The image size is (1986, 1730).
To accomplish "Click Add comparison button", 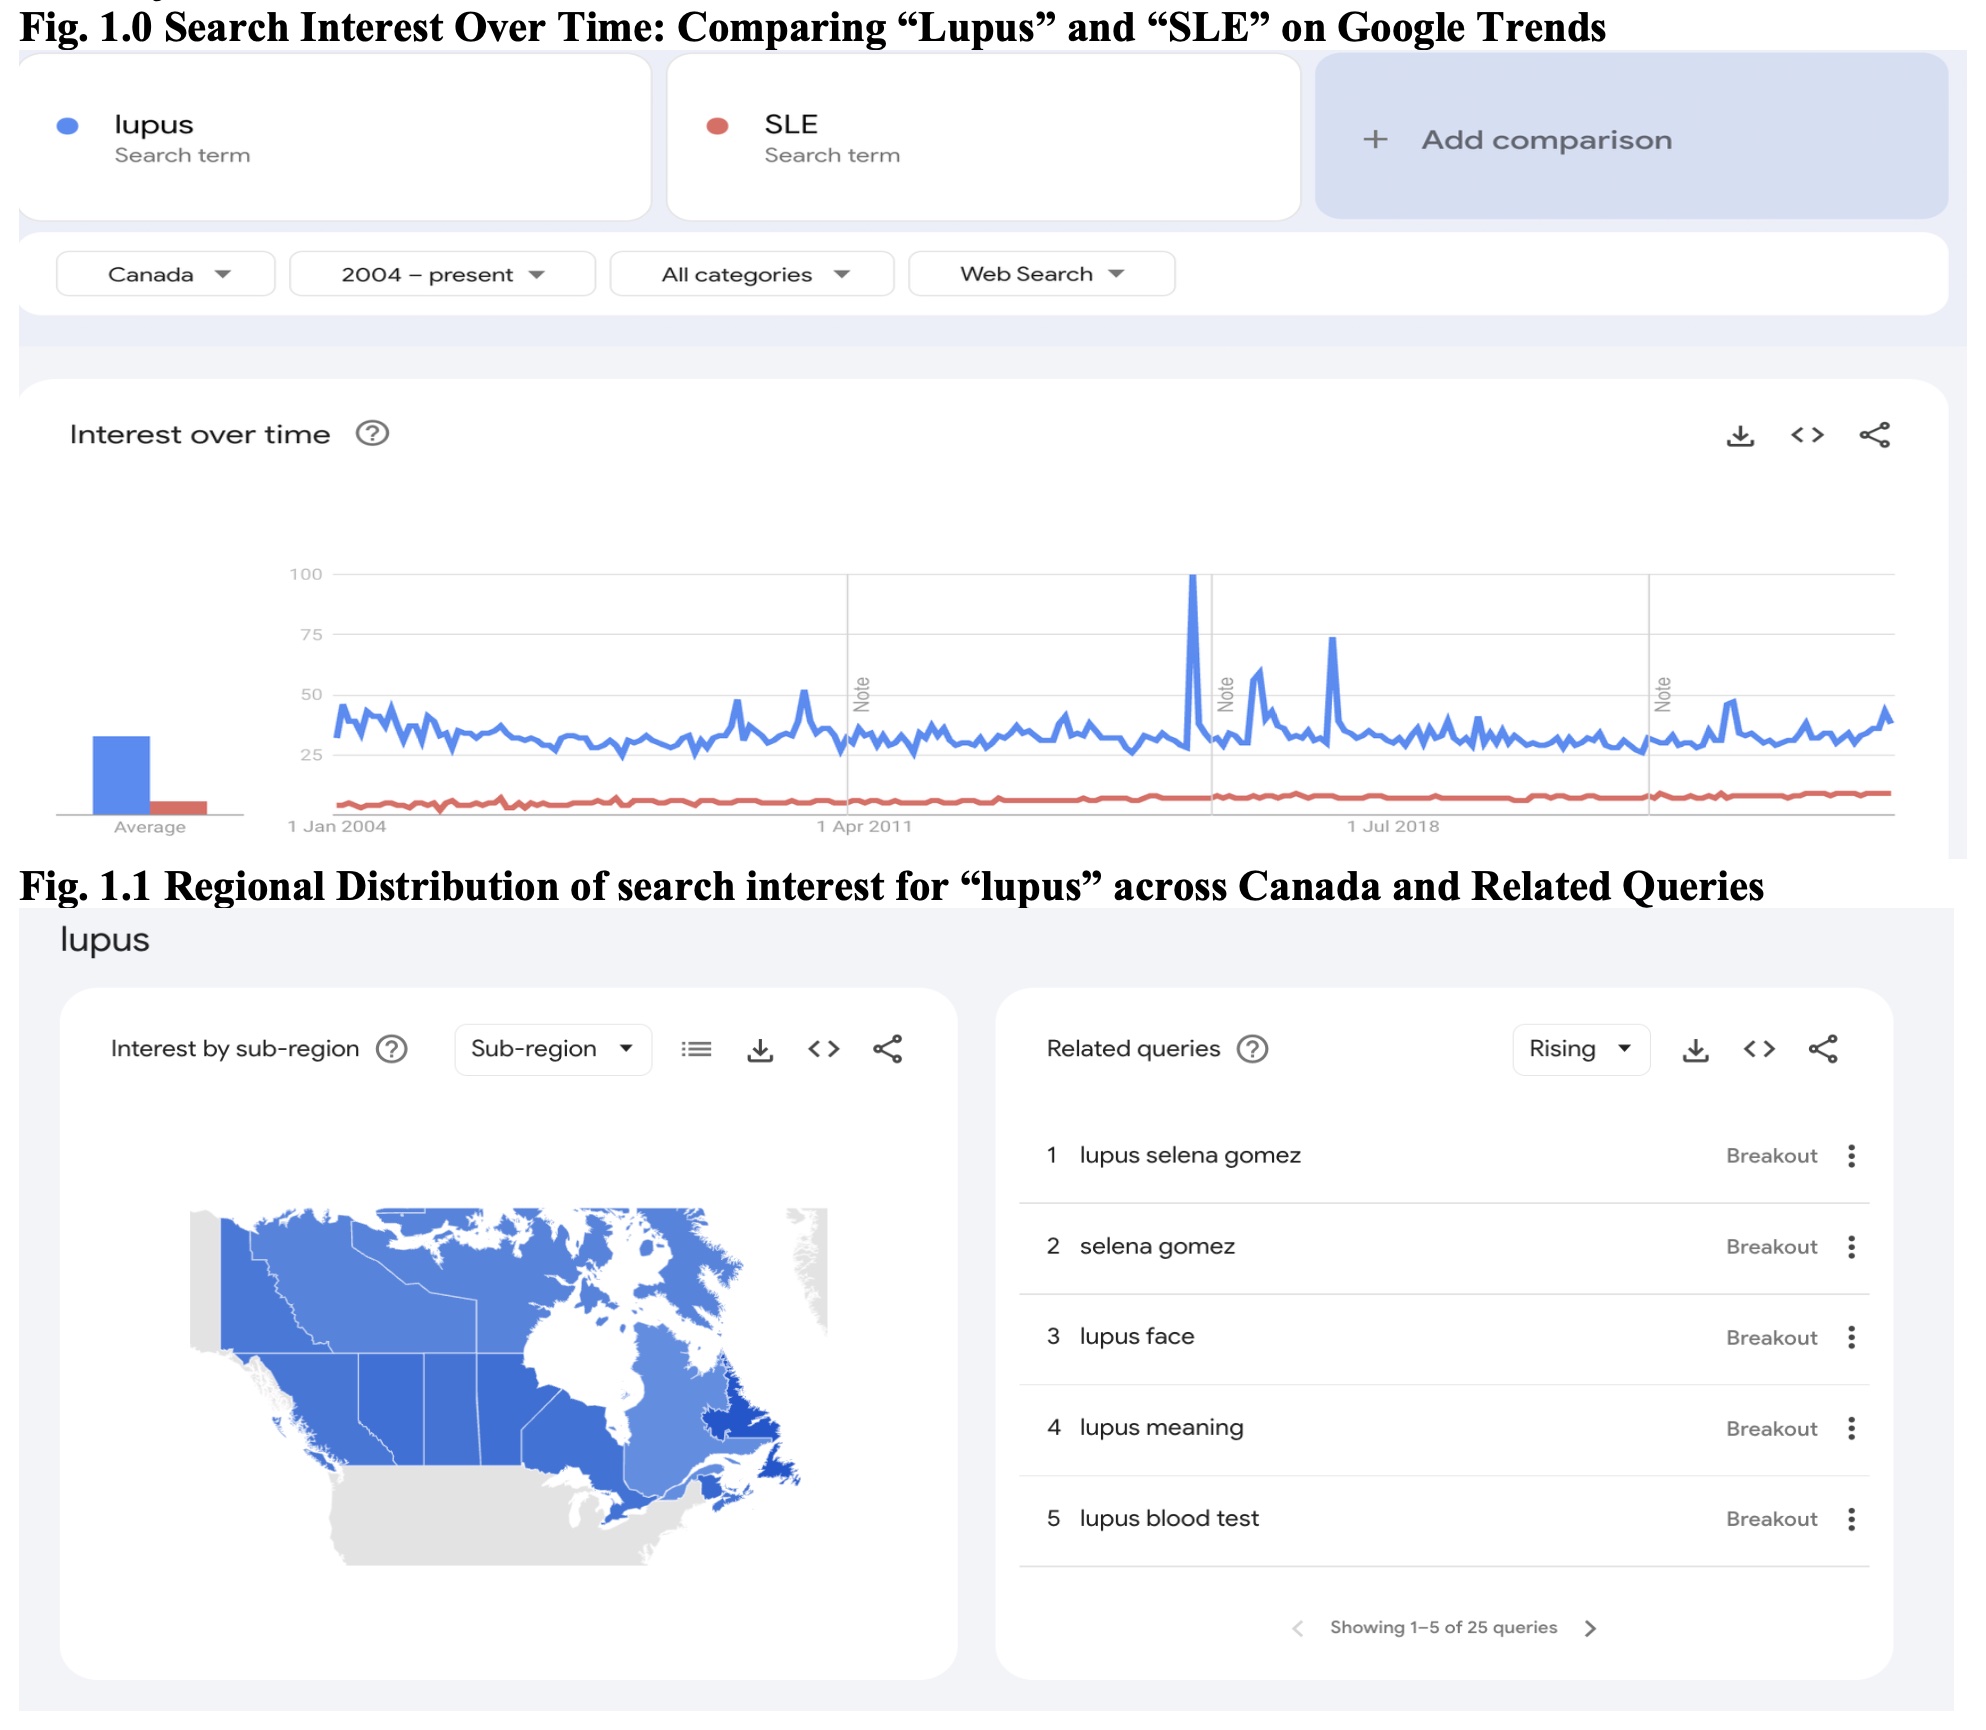I will tap(1630, 139).
